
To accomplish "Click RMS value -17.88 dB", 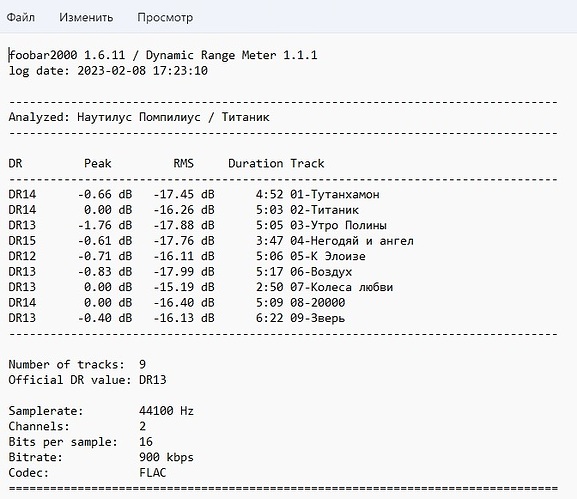I will coord(184,225).
